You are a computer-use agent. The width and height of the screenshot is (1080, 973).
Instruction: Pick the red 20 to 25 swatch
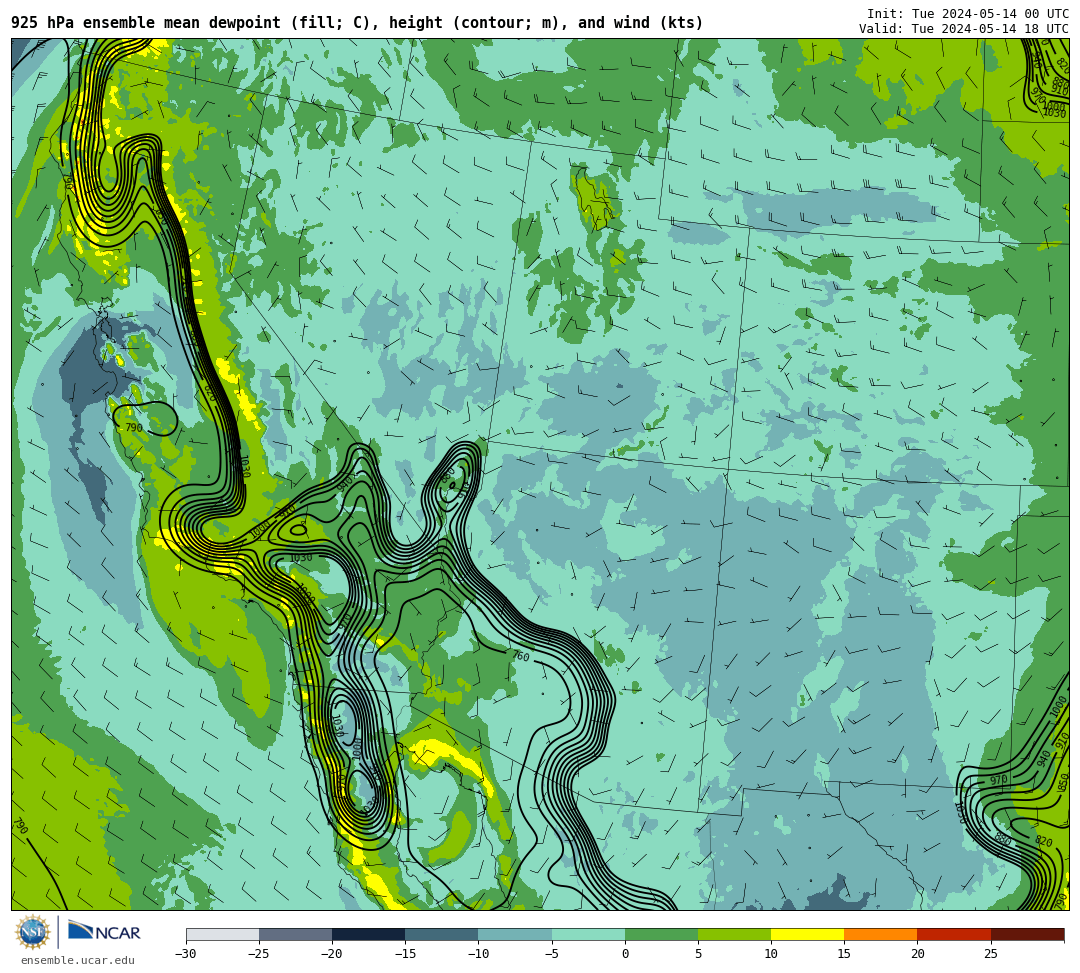point(954,934)
